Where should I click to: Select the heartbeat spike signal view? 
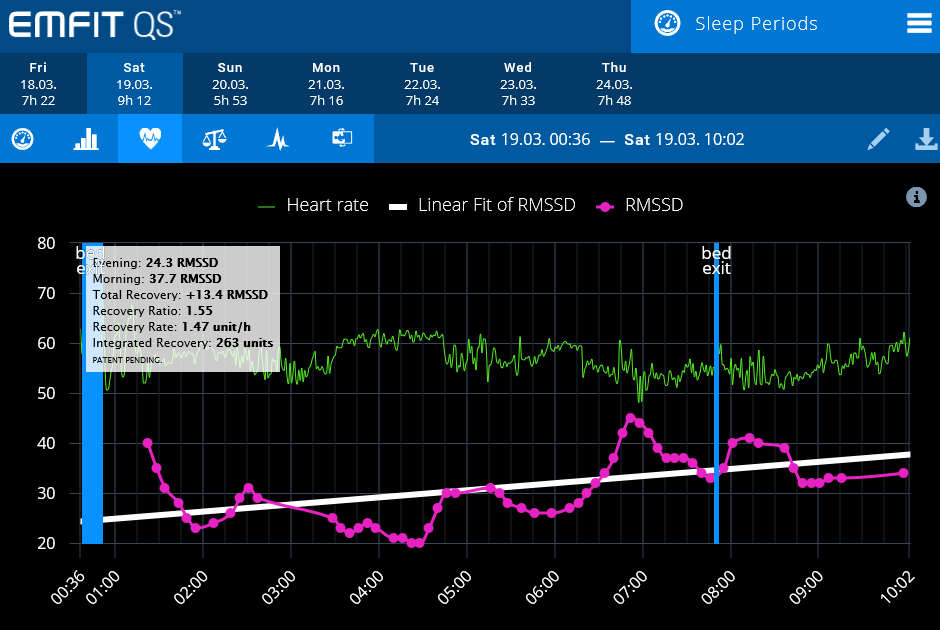(x=278, y=139)
